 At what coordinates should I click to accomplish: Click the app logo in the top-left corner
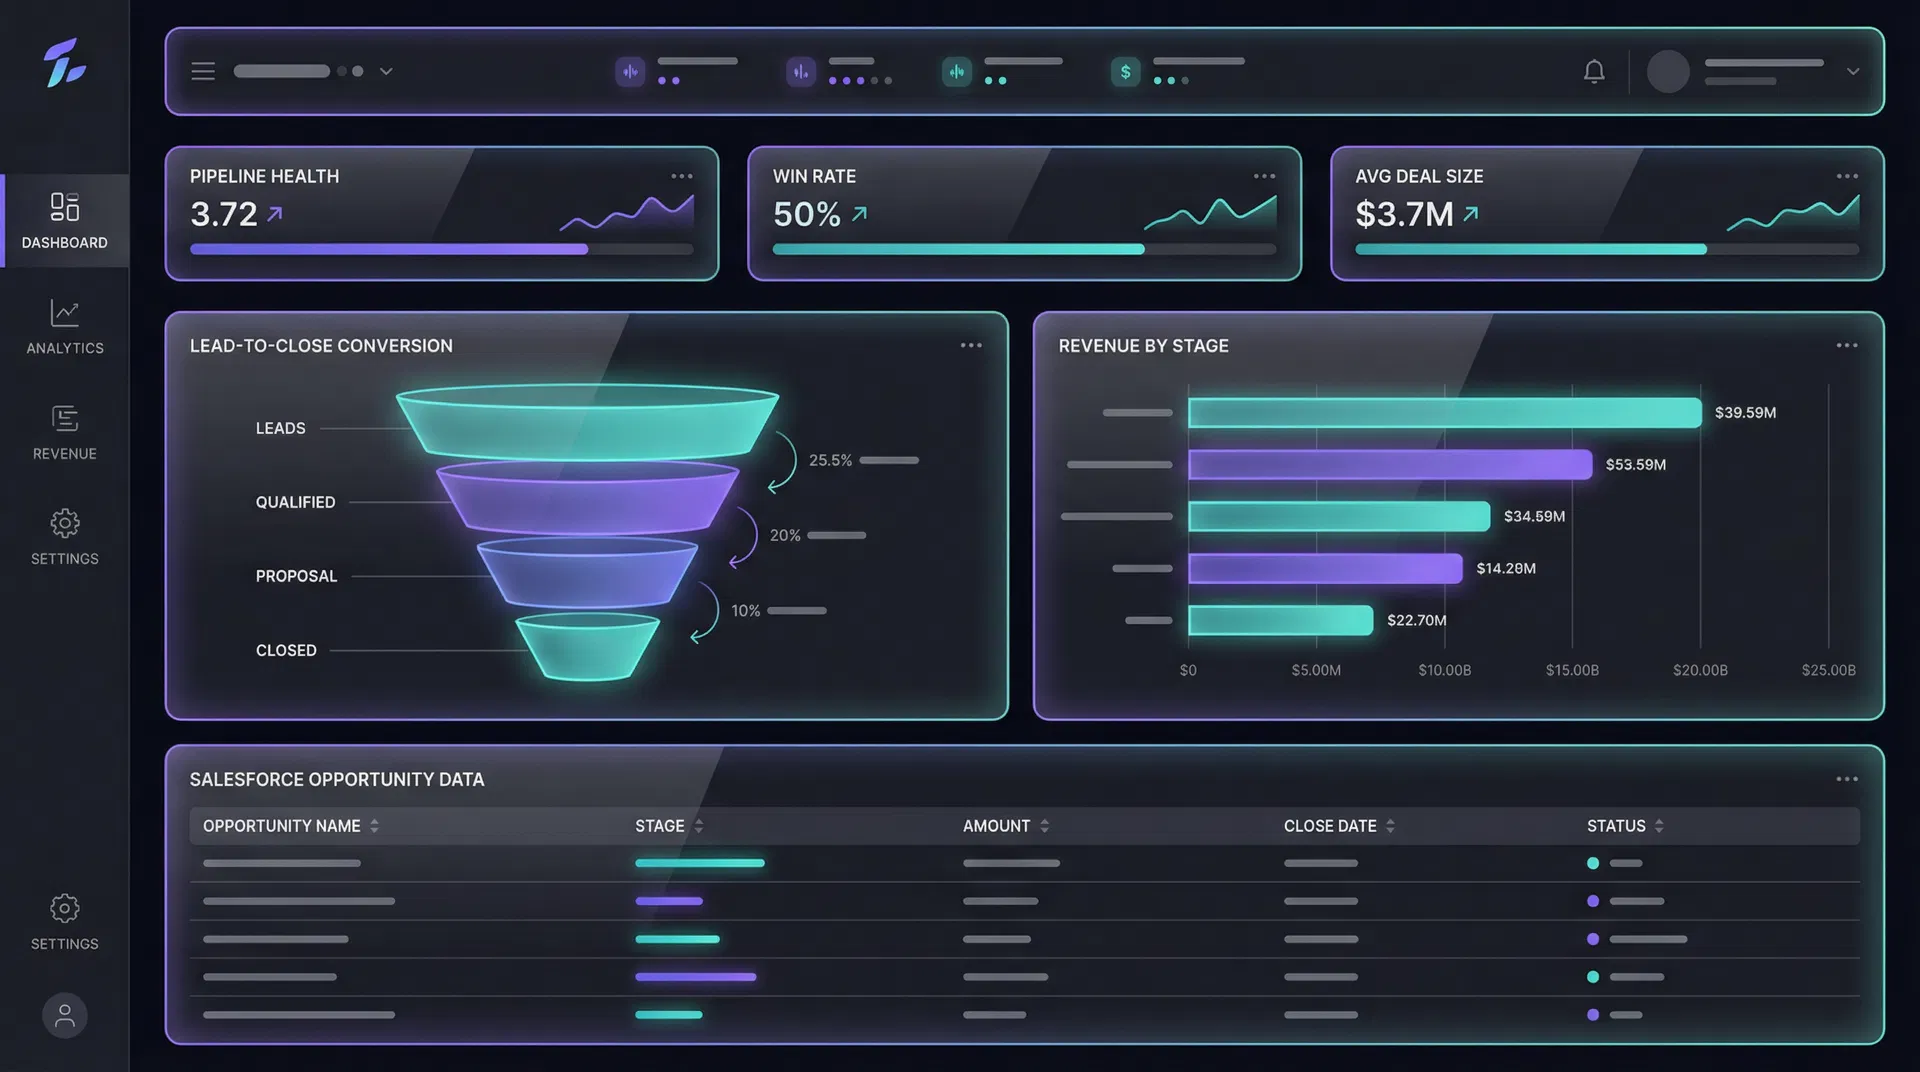tap(64, 65)
